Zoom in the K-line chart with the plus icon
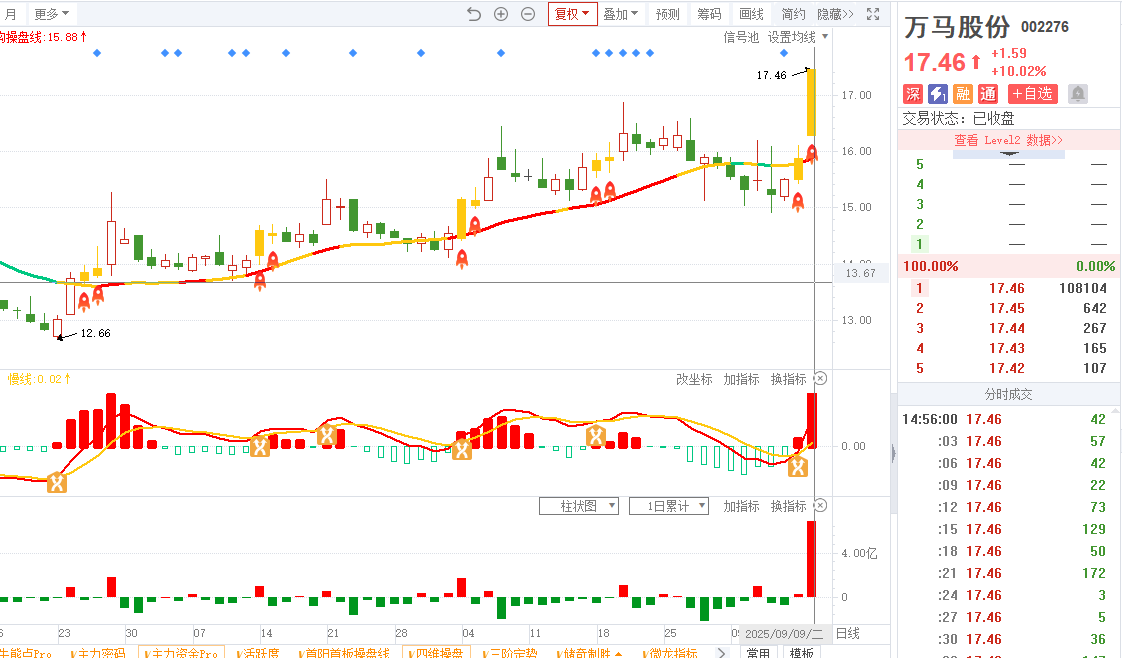The image size is (1122, 658). pos(501,14)
